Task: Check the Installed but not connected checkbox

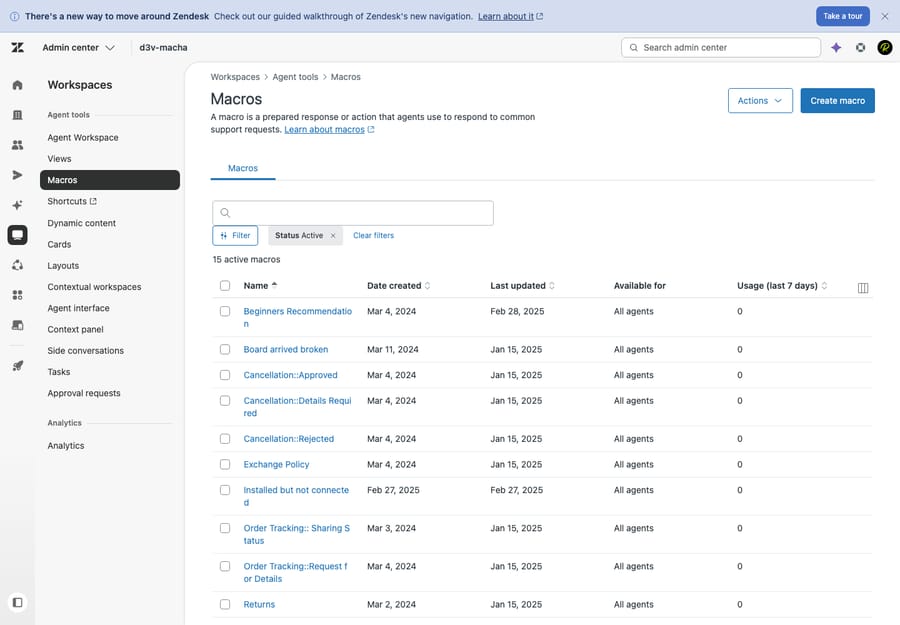Action: coord(225,490)
